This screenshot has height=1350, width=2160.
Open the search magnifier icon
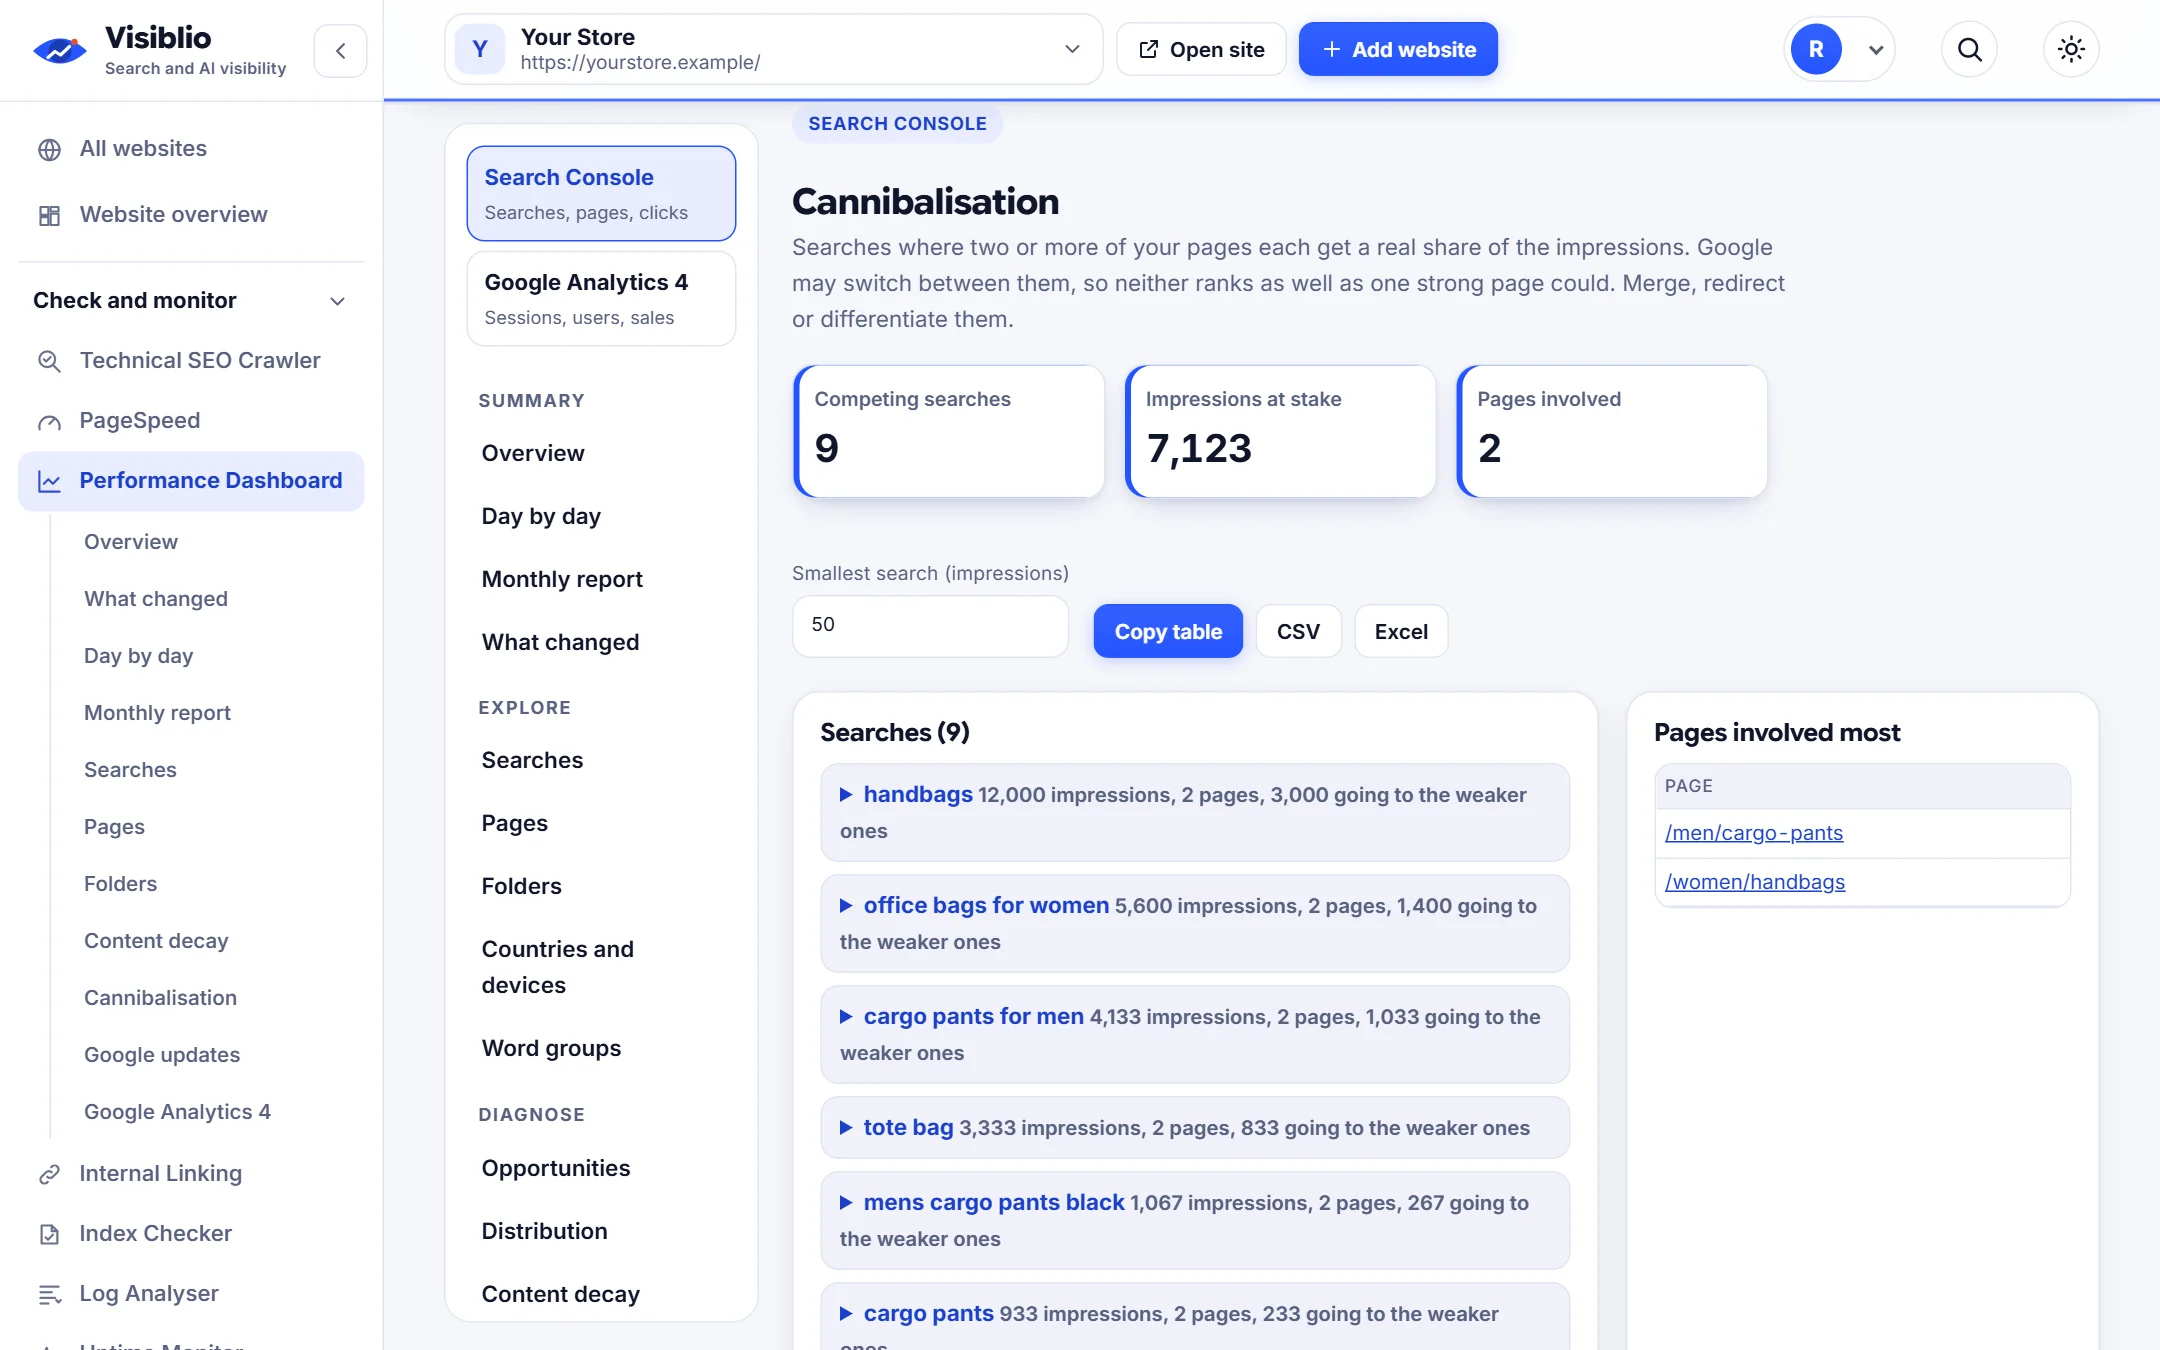click(x=1969, y=49)
